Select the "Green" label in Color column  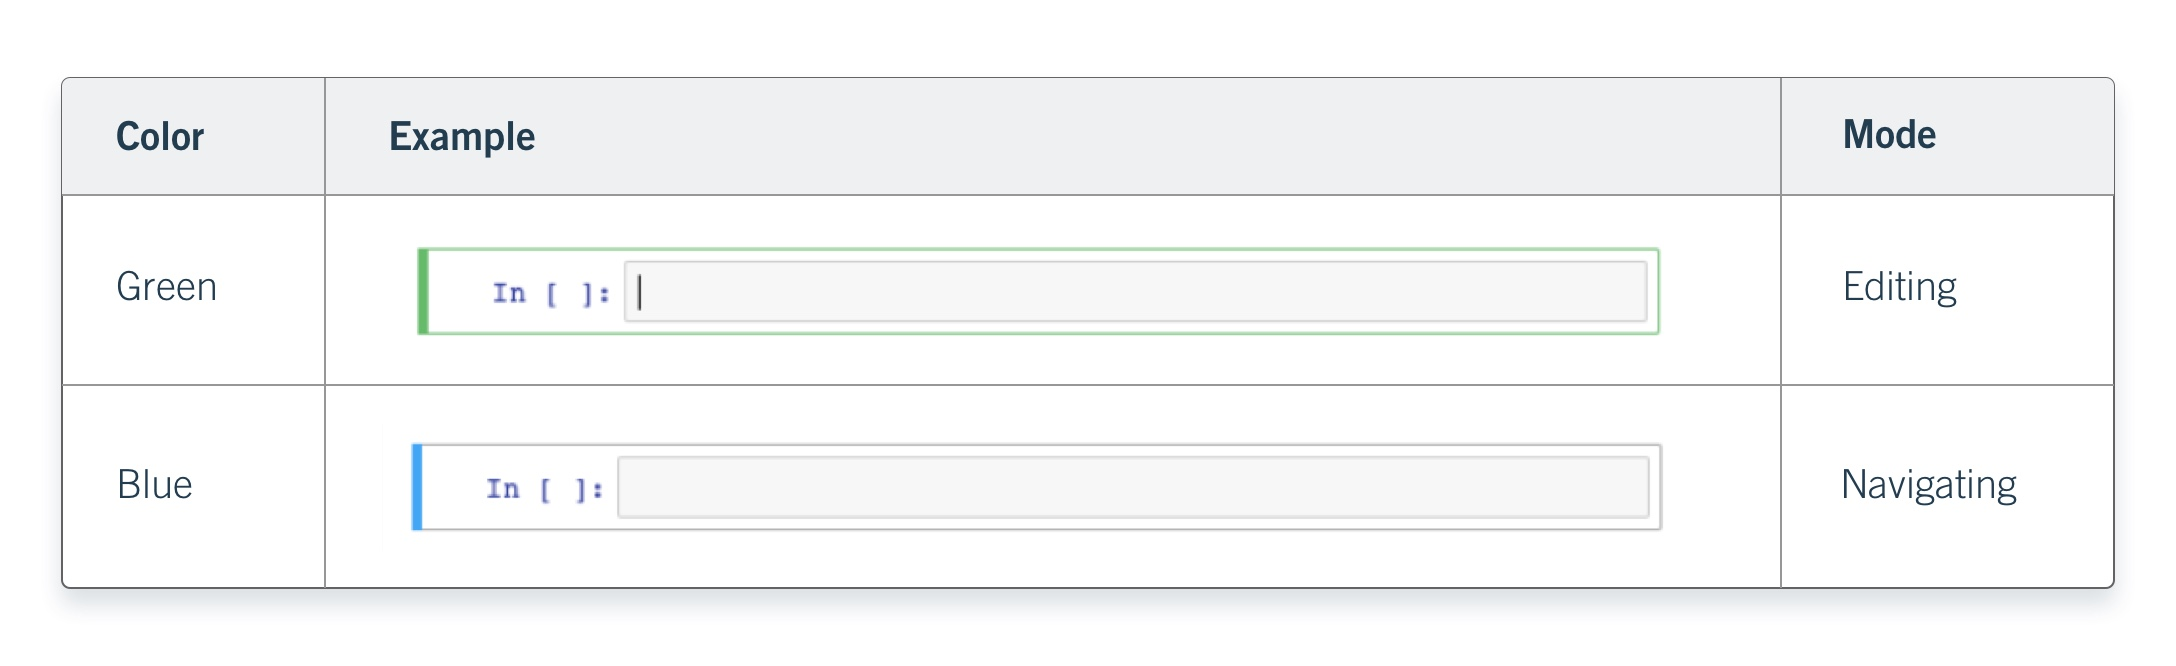[166, 287]
